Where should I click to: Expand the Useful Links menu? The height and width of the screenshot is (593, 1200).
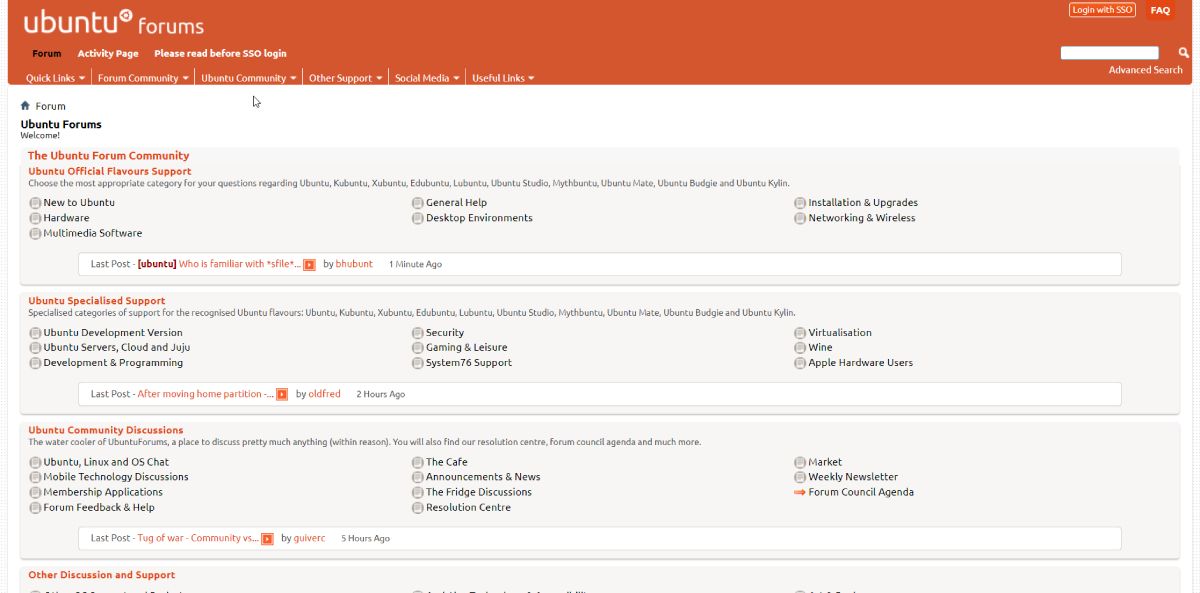pos(503,78)
